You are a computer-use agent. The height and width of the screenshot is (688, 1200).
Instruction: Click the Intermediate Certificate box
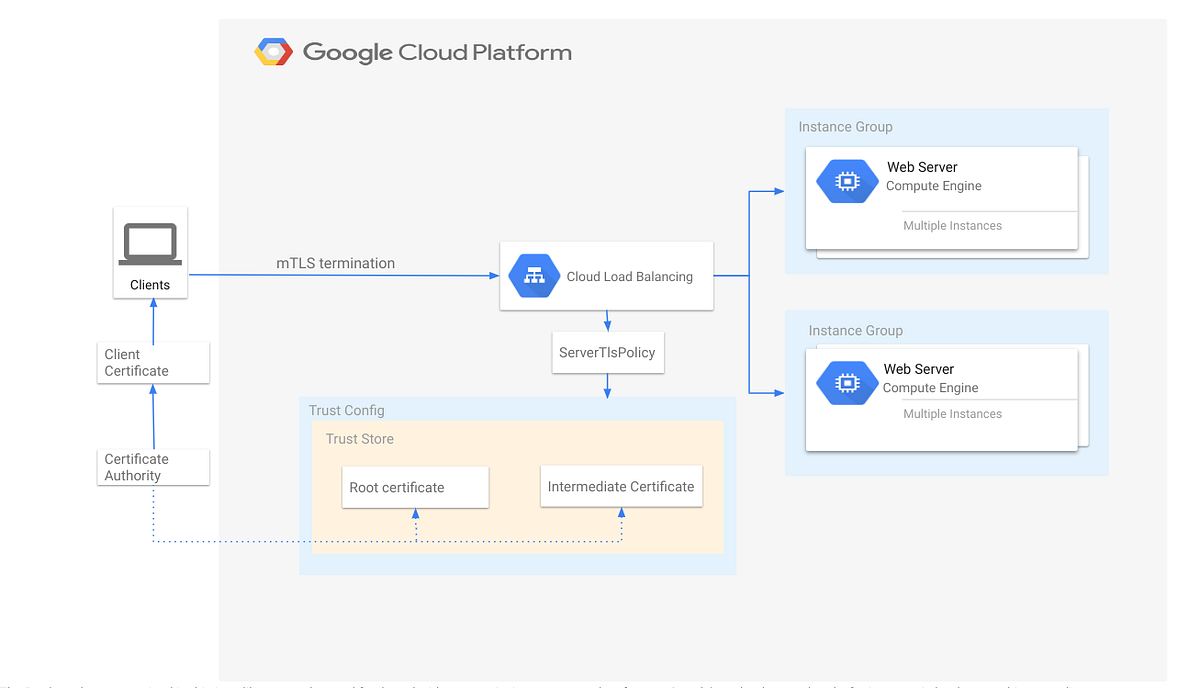621,486
